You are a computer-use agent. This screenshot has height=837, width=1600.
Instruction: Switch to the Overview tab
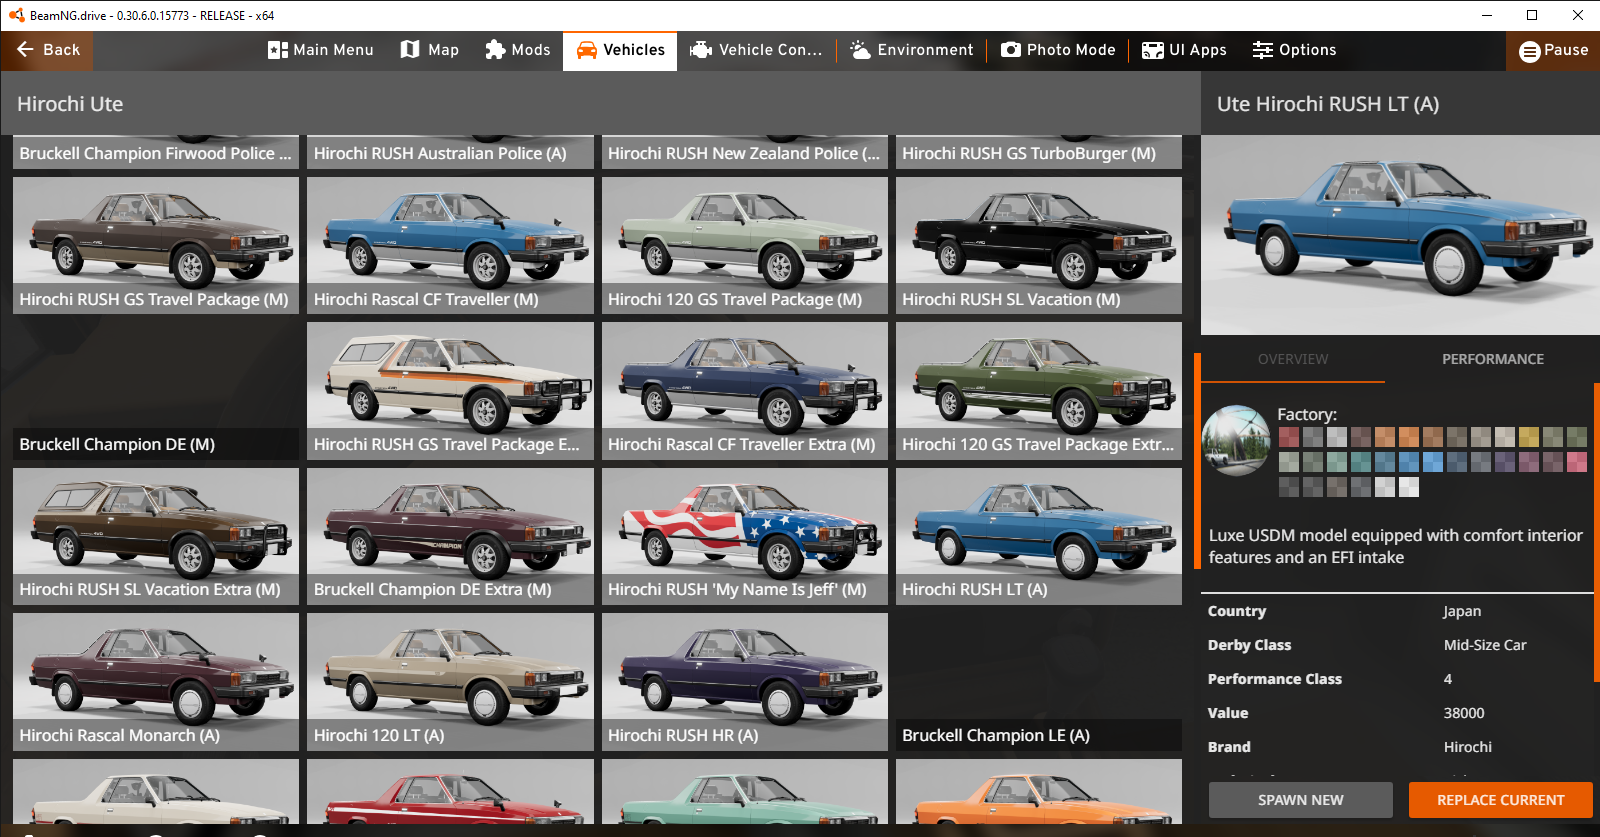1293,359
